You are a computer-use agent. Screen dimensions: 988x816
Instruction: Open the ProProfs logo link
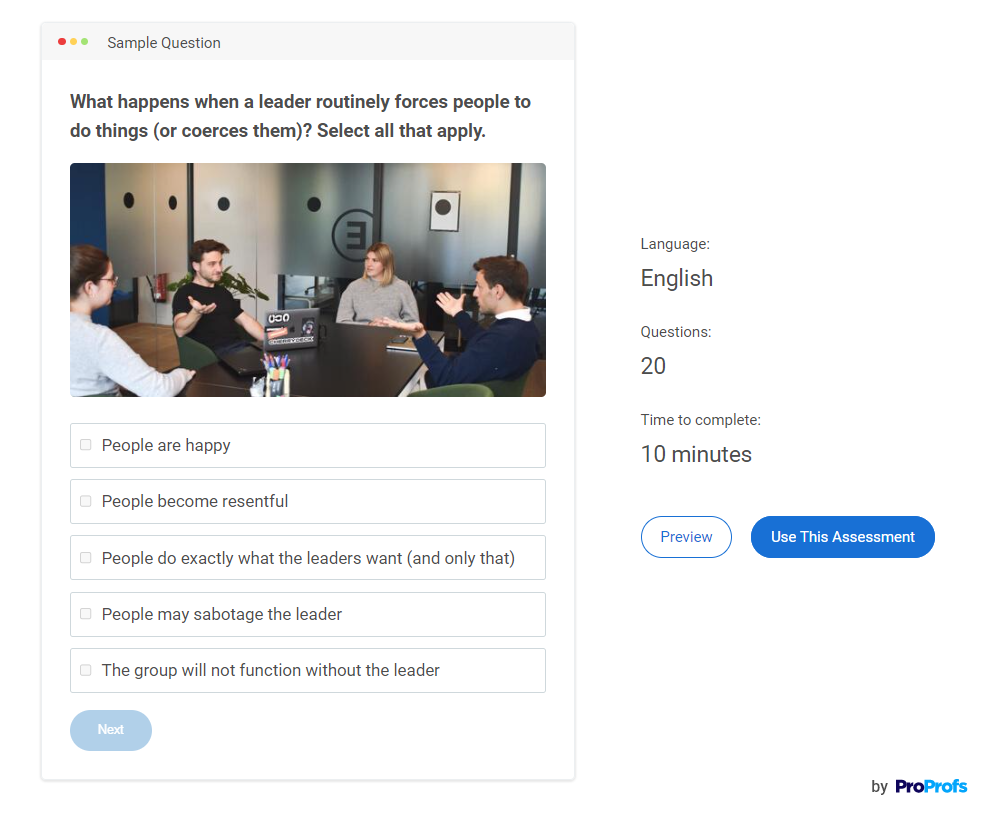click(x=931, y=786)
